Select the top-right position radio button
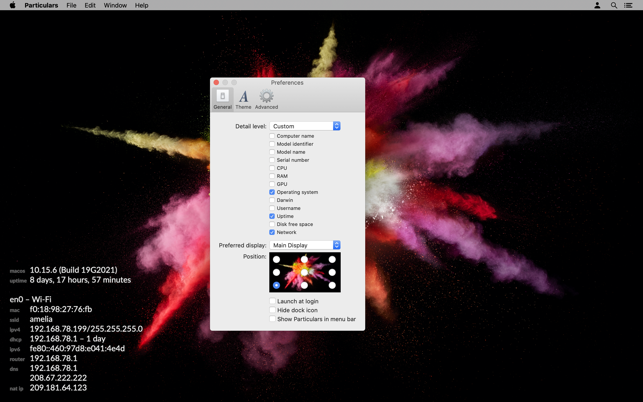 point(332,260)
